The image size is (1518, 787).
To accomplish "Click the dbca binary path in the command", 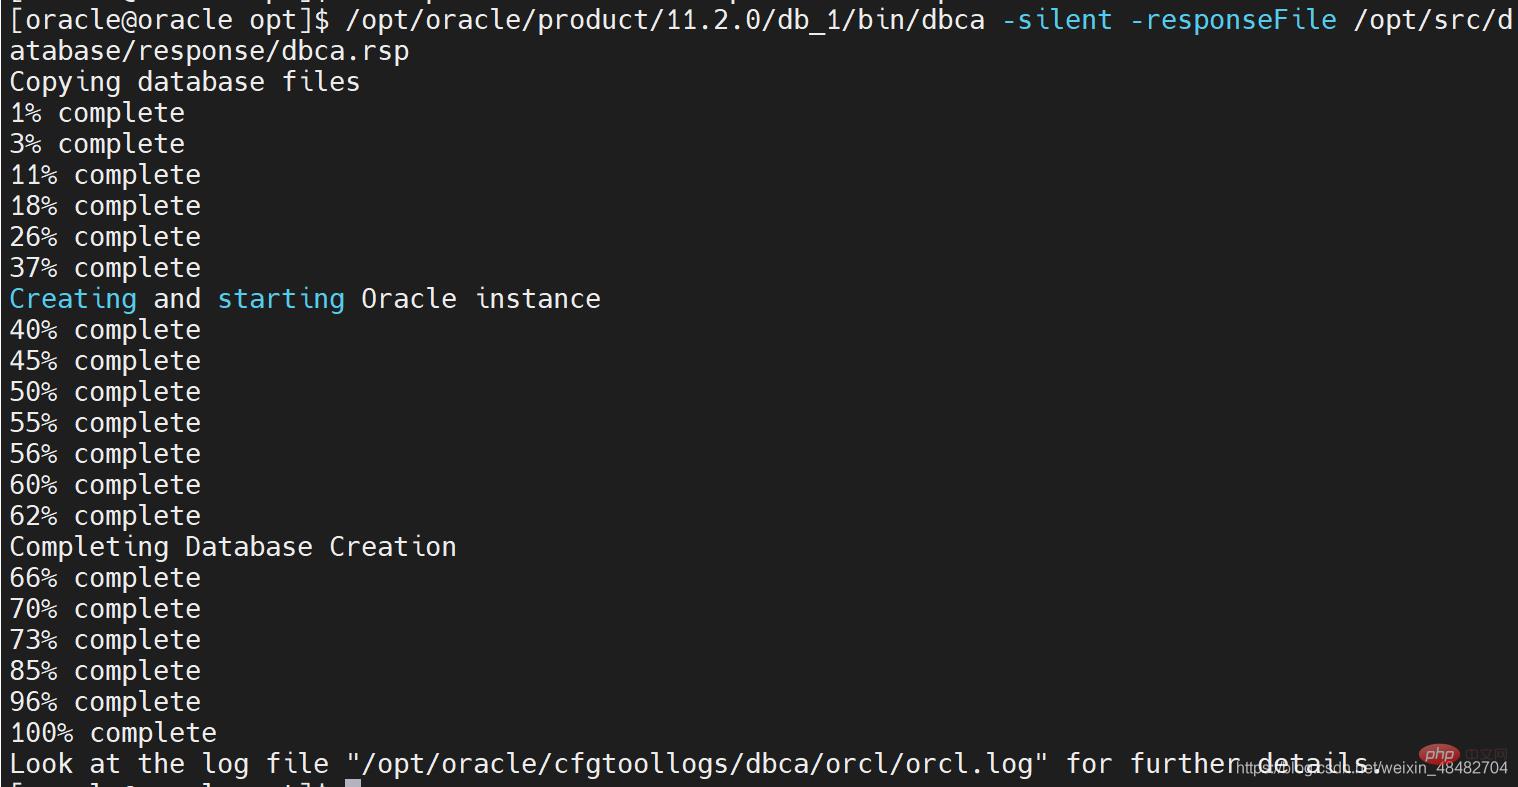I will [x=664, y=19].
